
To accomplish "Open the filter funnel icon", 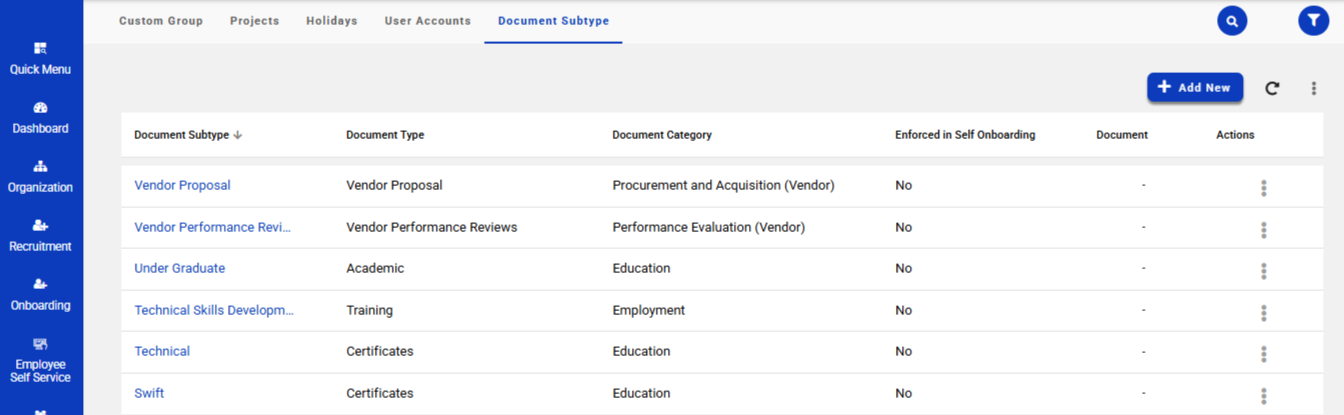I will [x=1313, y=21].
